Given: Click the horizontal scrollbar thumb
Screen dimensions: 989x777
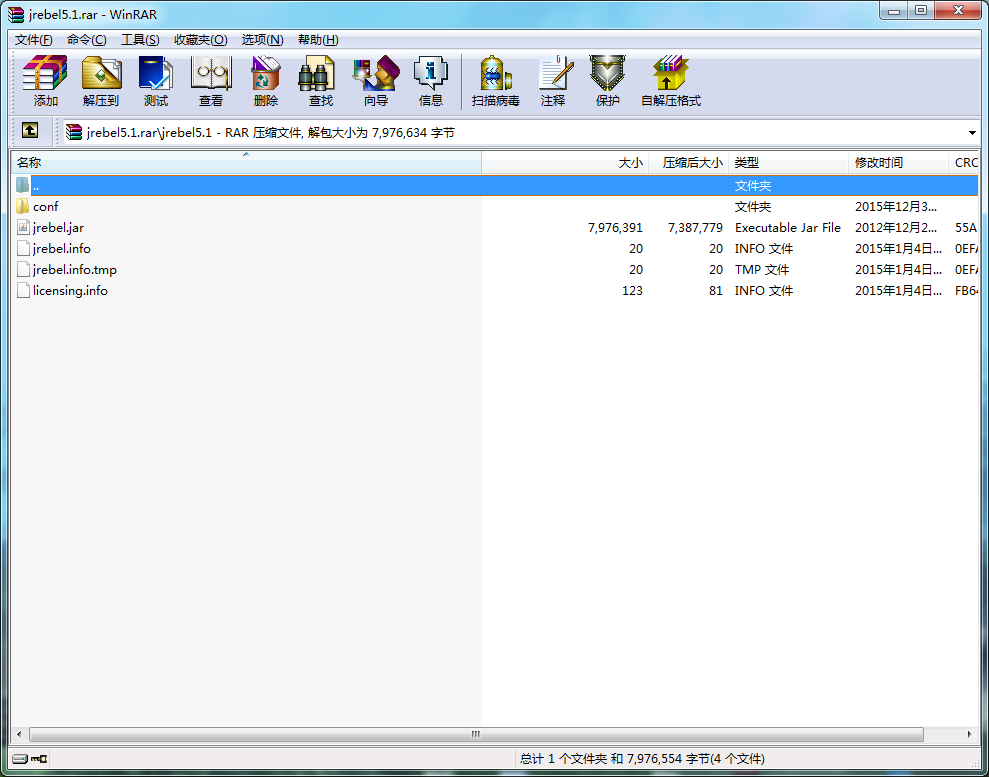Looking at the screenshot, I should (476, 734).
